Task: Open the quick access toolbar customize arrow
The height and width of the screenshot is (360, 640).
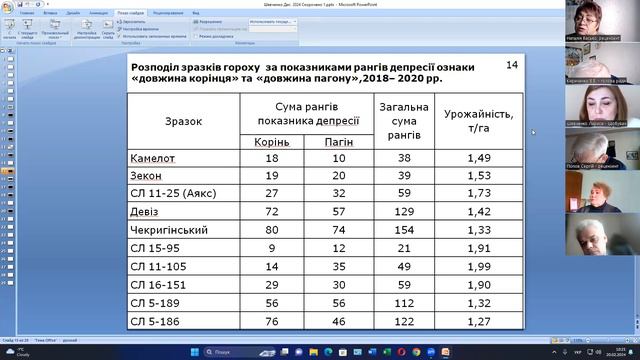Action: (x=48, y=4)
